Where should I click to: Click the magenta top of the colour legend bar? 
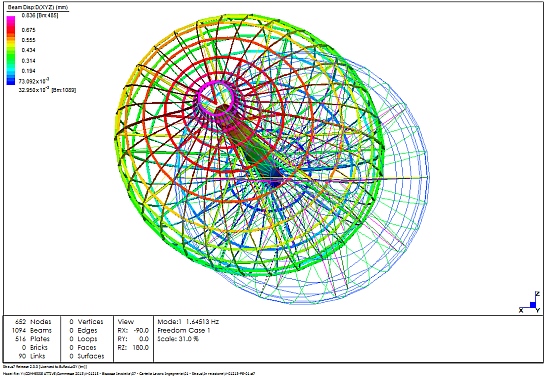click(11, 20)
